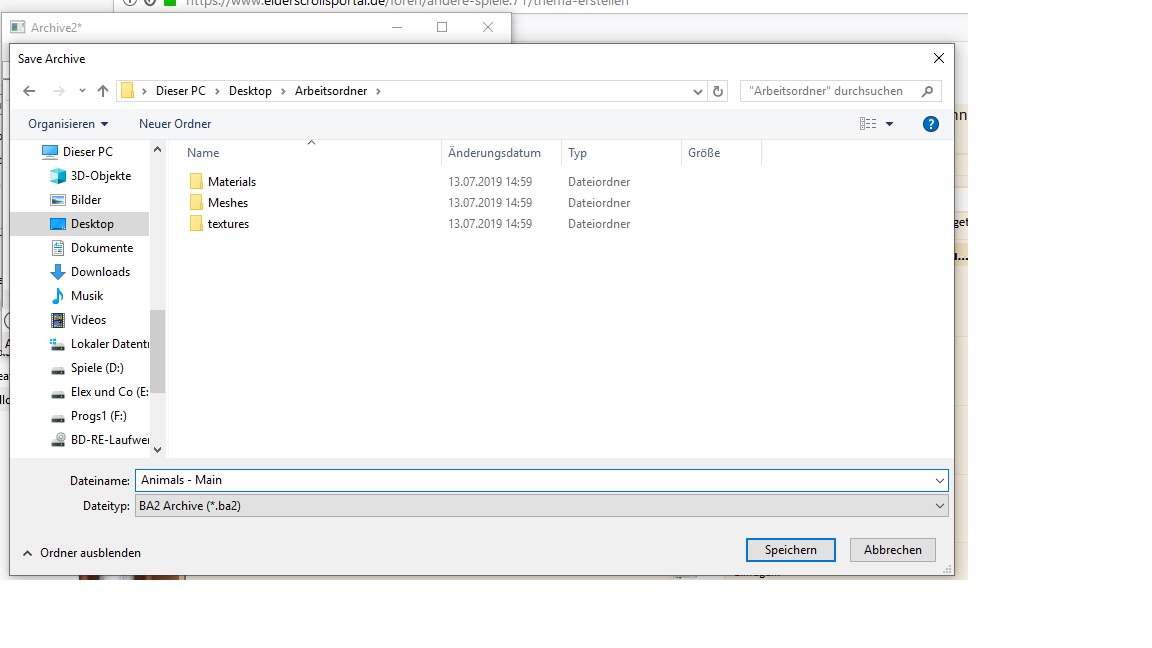This screenshot has height=648, width=1152.
Task: Click the up one level arrow
Action: [x=102, y=91]
